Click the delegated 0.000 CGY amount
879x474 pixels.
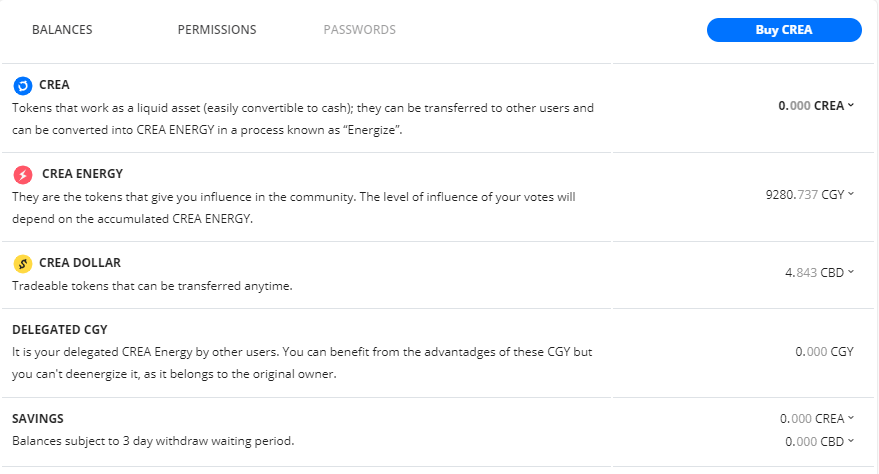824,352
